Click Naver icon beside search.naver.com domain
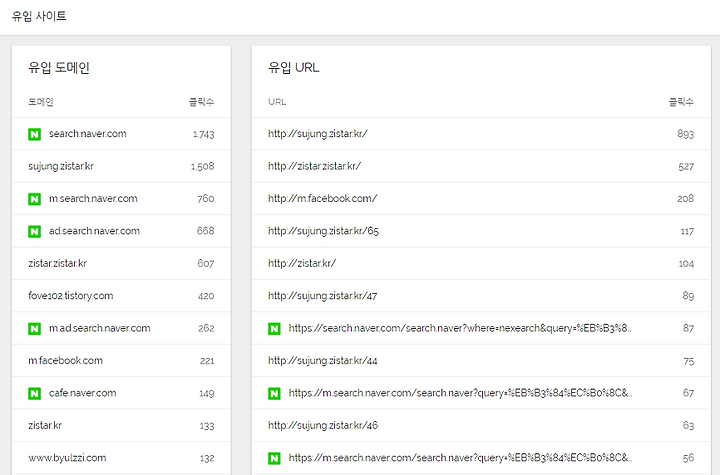 tap(34, 134)
